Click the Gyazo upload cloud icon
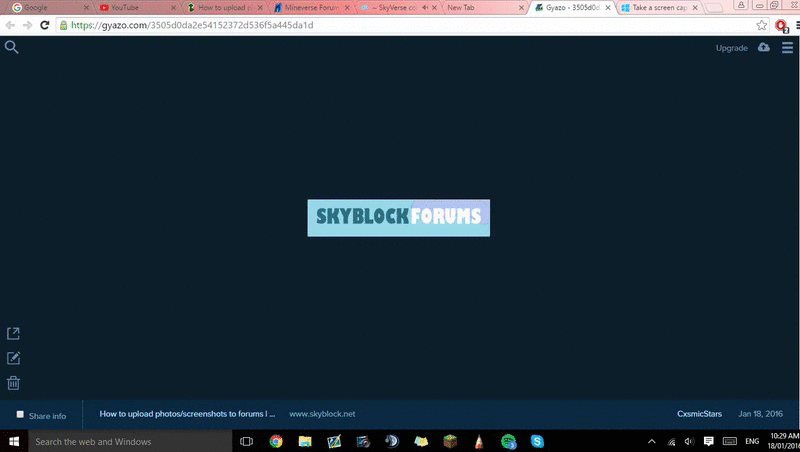Screen dimensions: 800x452 763,47
